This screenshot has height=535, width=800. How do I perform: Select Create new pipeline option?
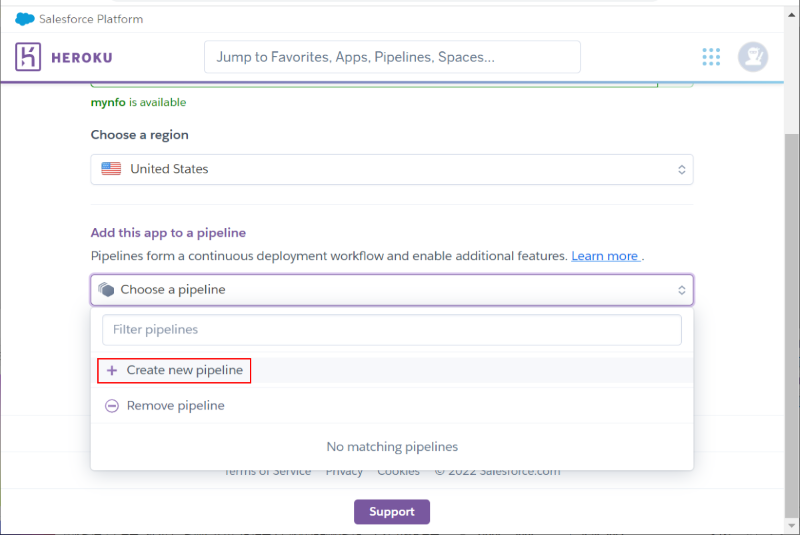click(392, 370)
